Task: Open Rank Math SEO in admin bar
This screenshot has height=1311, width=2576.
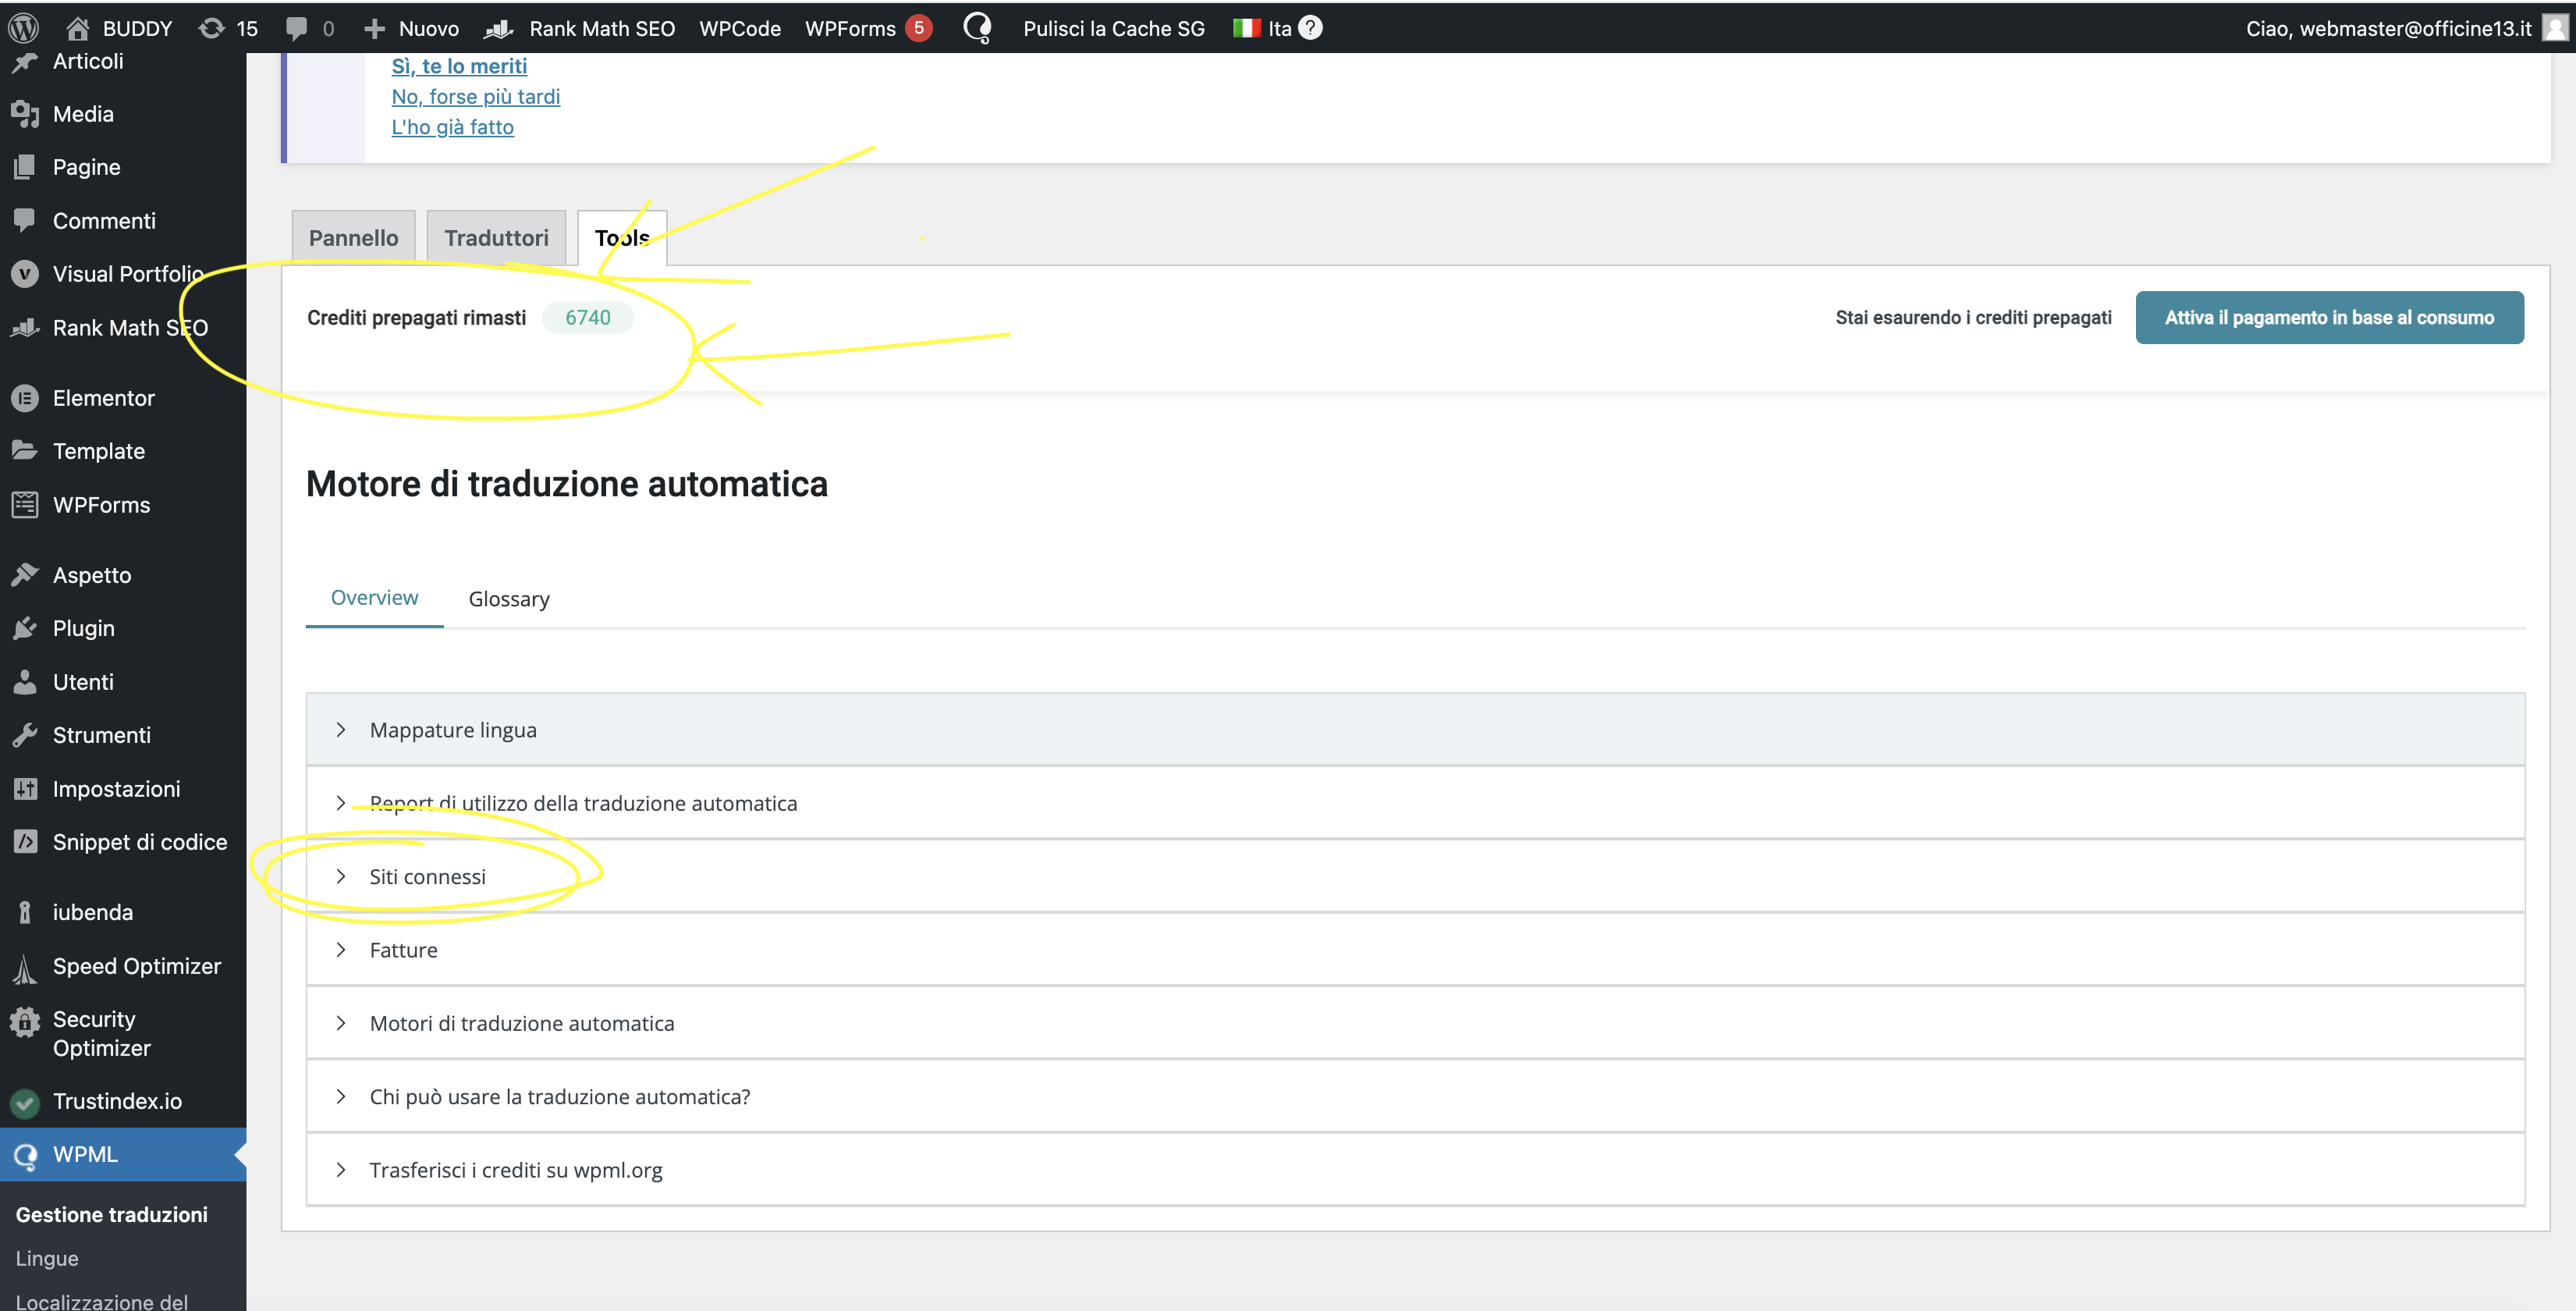Action: point(579,28)
